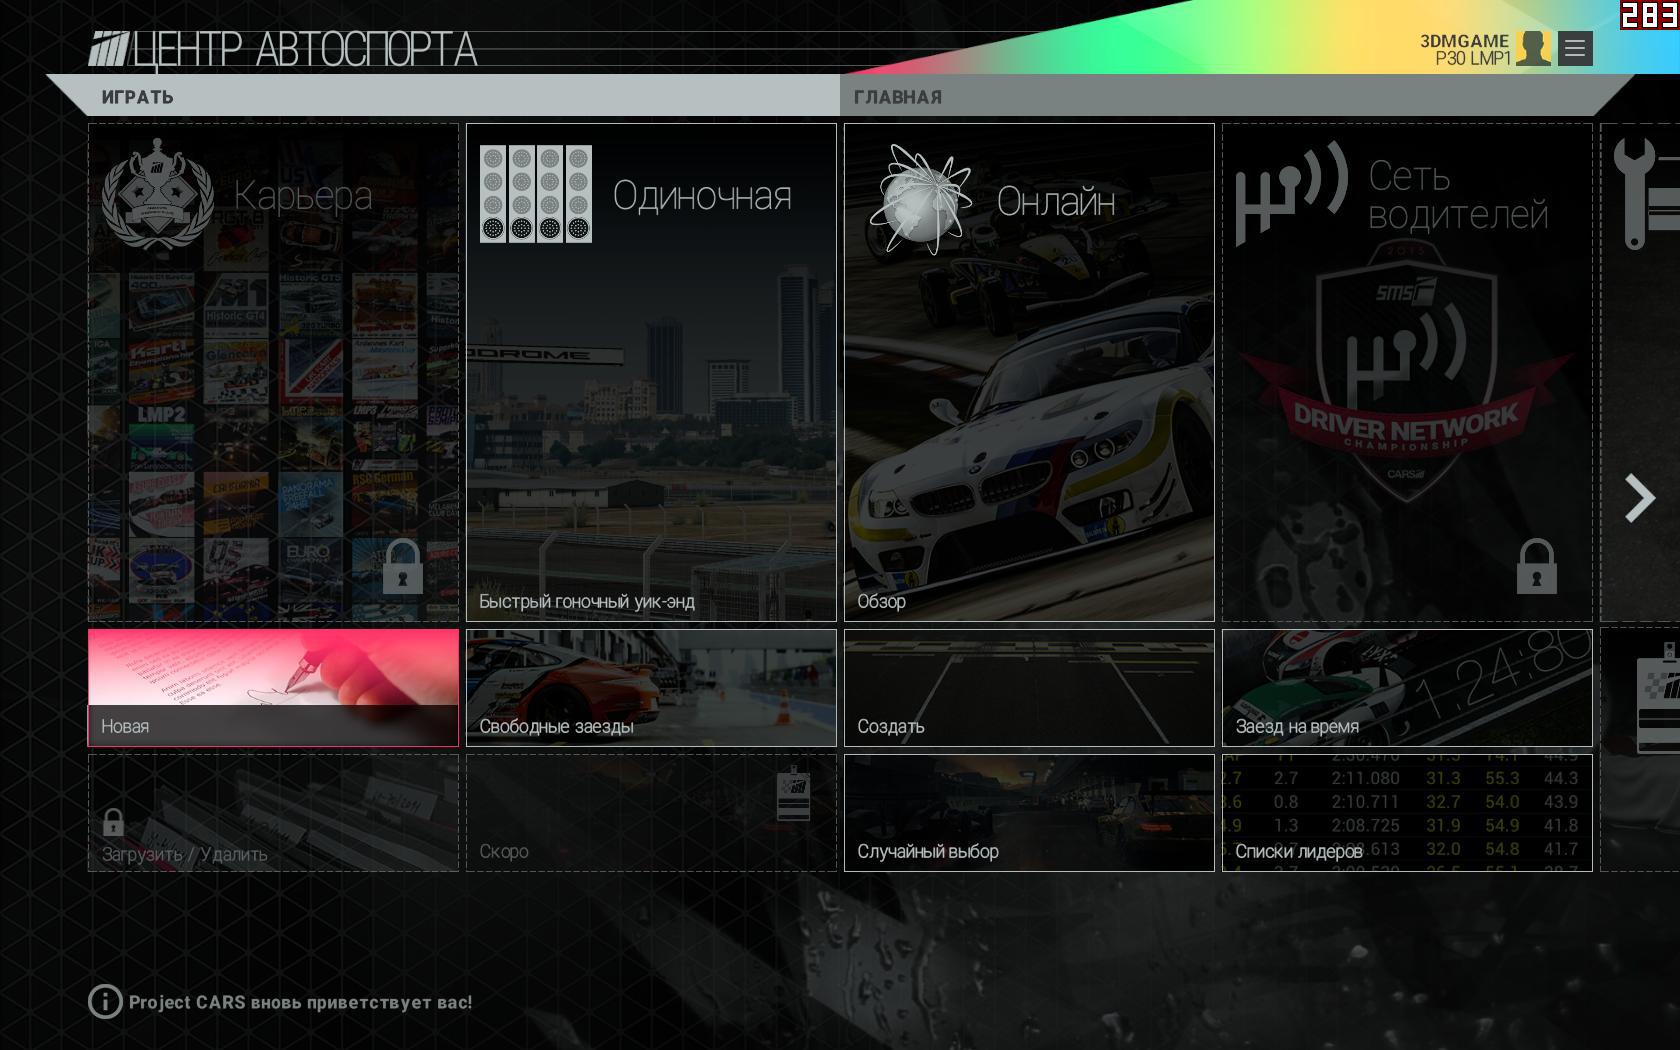1680x1050 pixels.
Task: Click the P30 LMP1 label
Action: tap(1473, 59)
